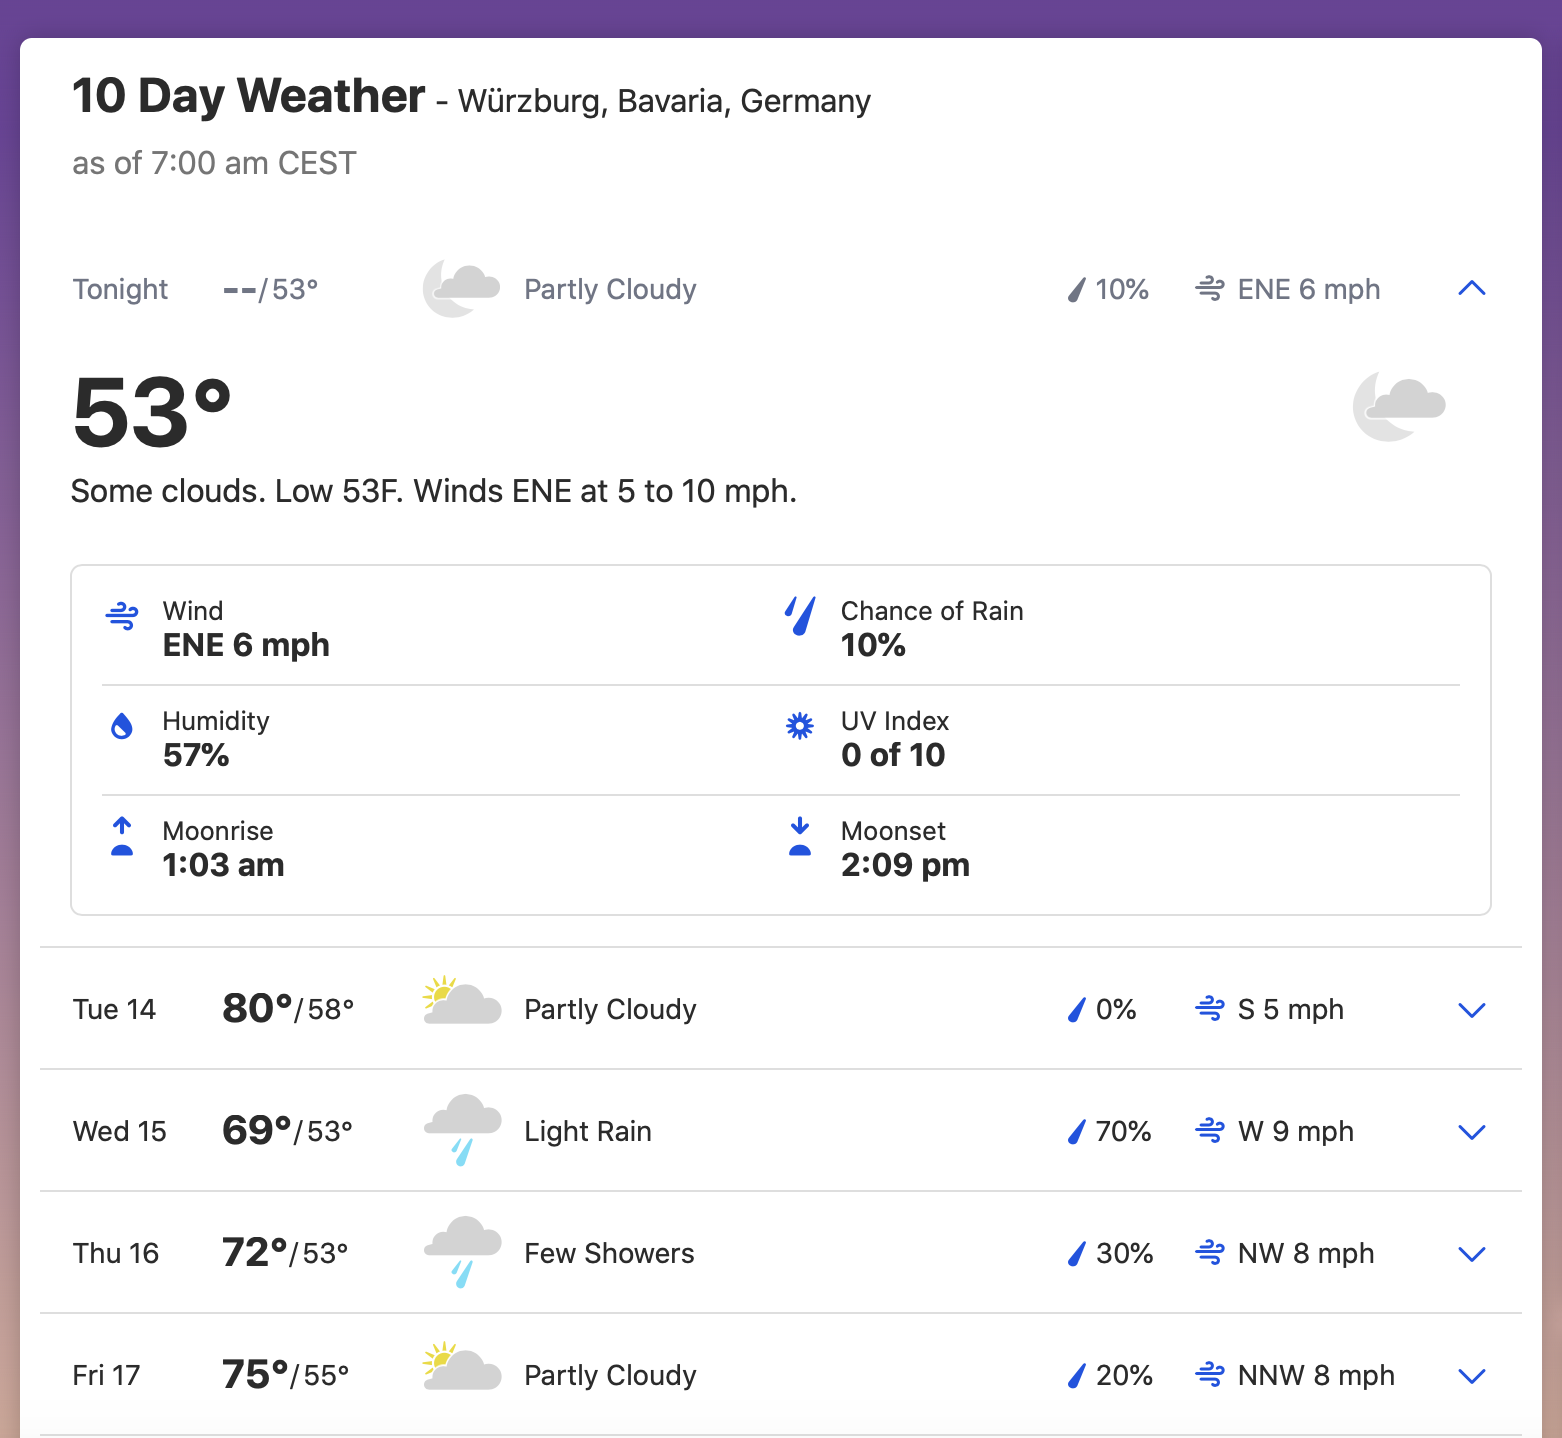Click the Tue 14 partly cloudy sun icon

(461, 1003)
